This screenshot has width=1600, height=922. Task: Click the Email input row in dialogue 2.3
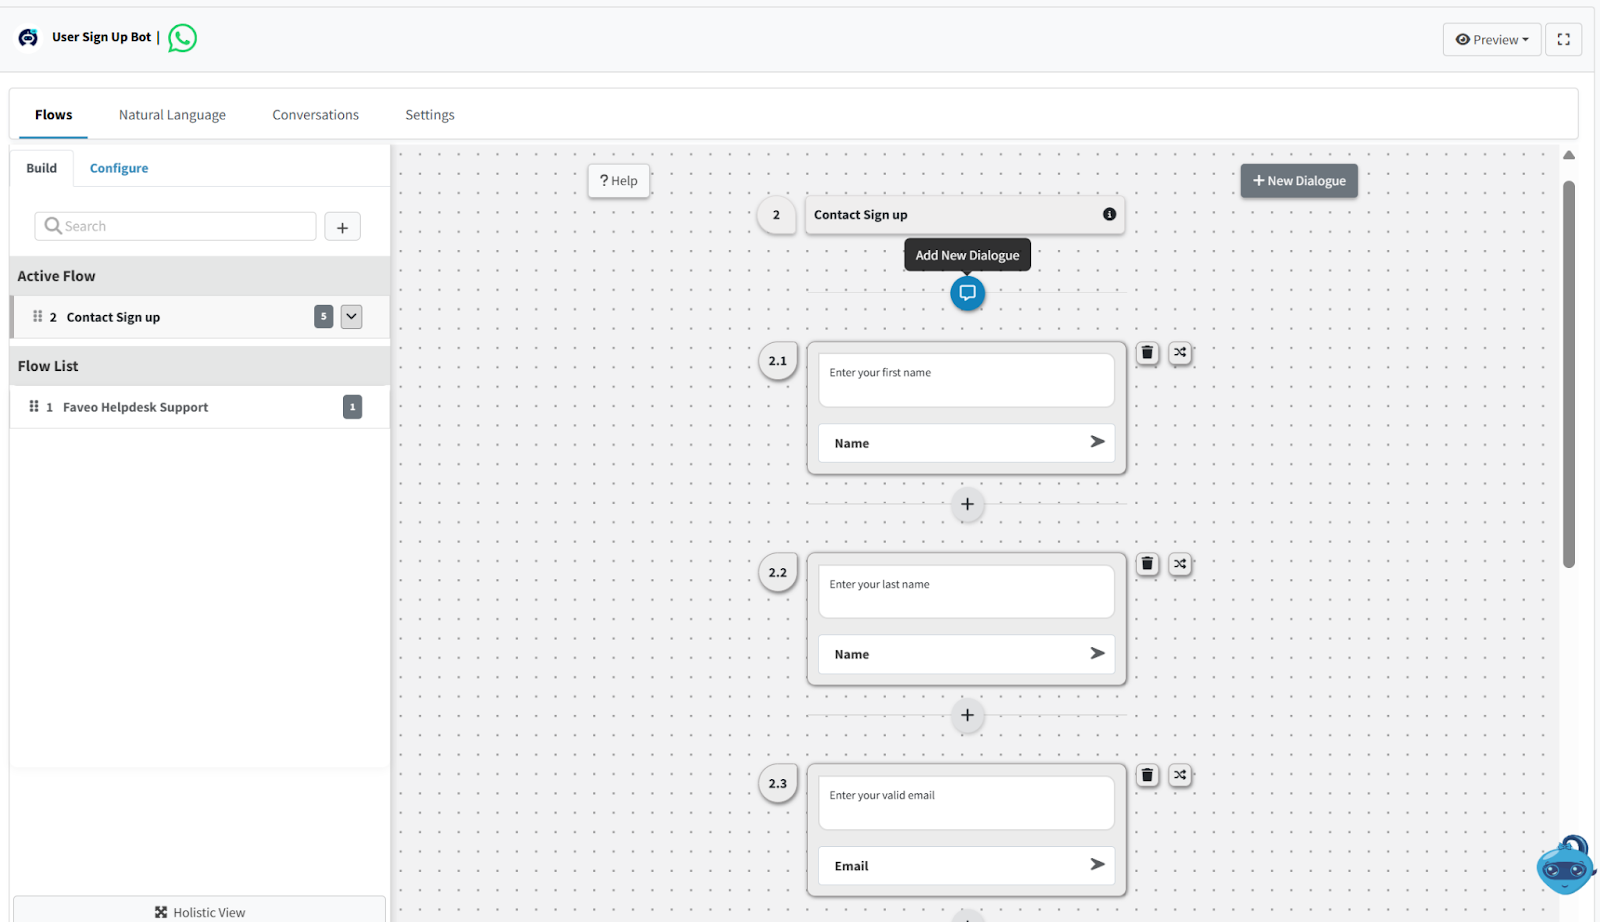[x=966, y=866]
